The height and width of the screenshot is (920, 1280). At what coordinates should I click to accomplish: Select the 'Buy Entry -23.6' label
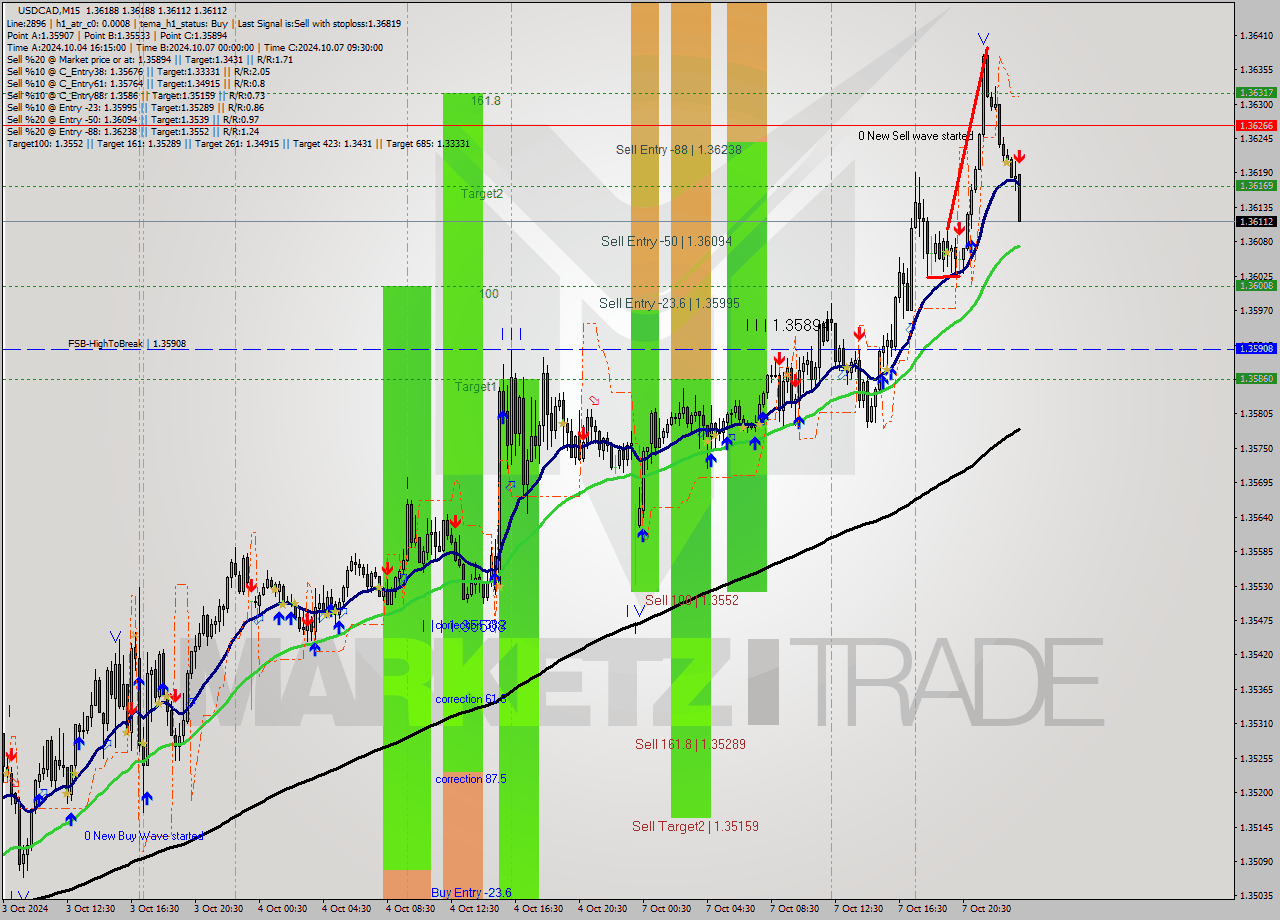471,892
